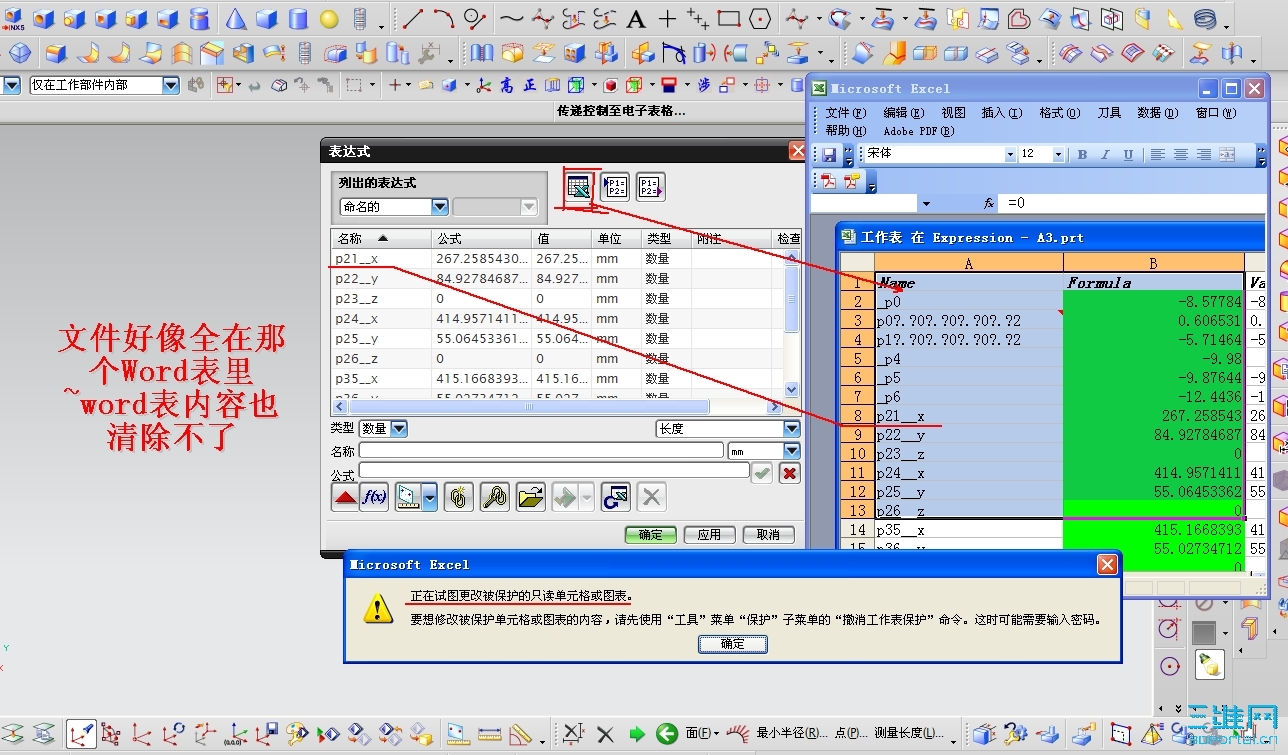1288x755 pixels.
Task: Sort expressions by the 名称 column header
Action: 381,239
